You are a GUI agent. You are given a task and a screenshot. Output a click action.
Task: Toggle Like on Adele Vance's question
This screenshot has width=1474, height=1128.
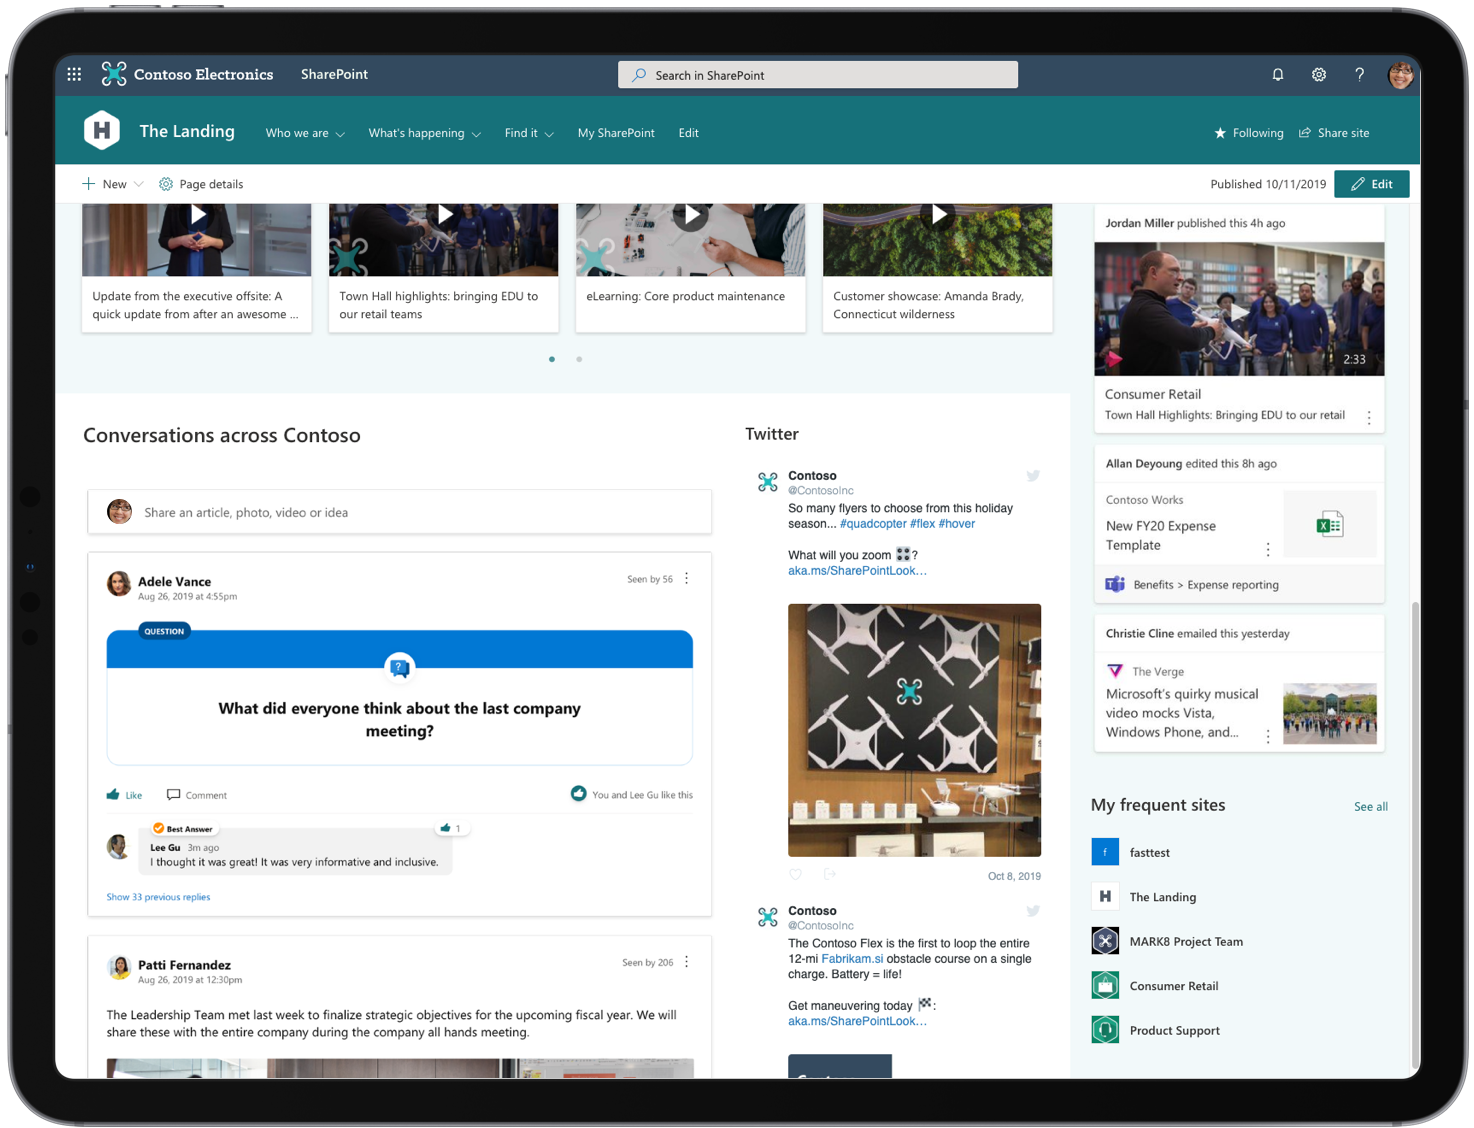pyautogui.click(x=125, y=795)
